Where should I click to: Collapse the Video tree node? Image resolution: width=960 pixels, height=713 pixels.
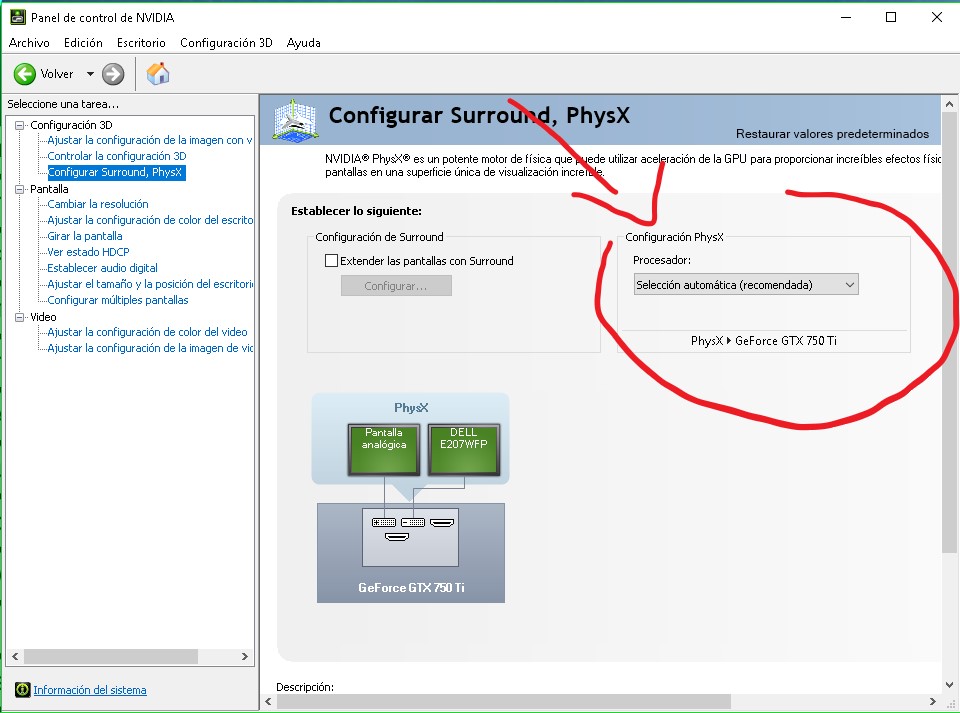pyautogui.click(x=20, y=317)
